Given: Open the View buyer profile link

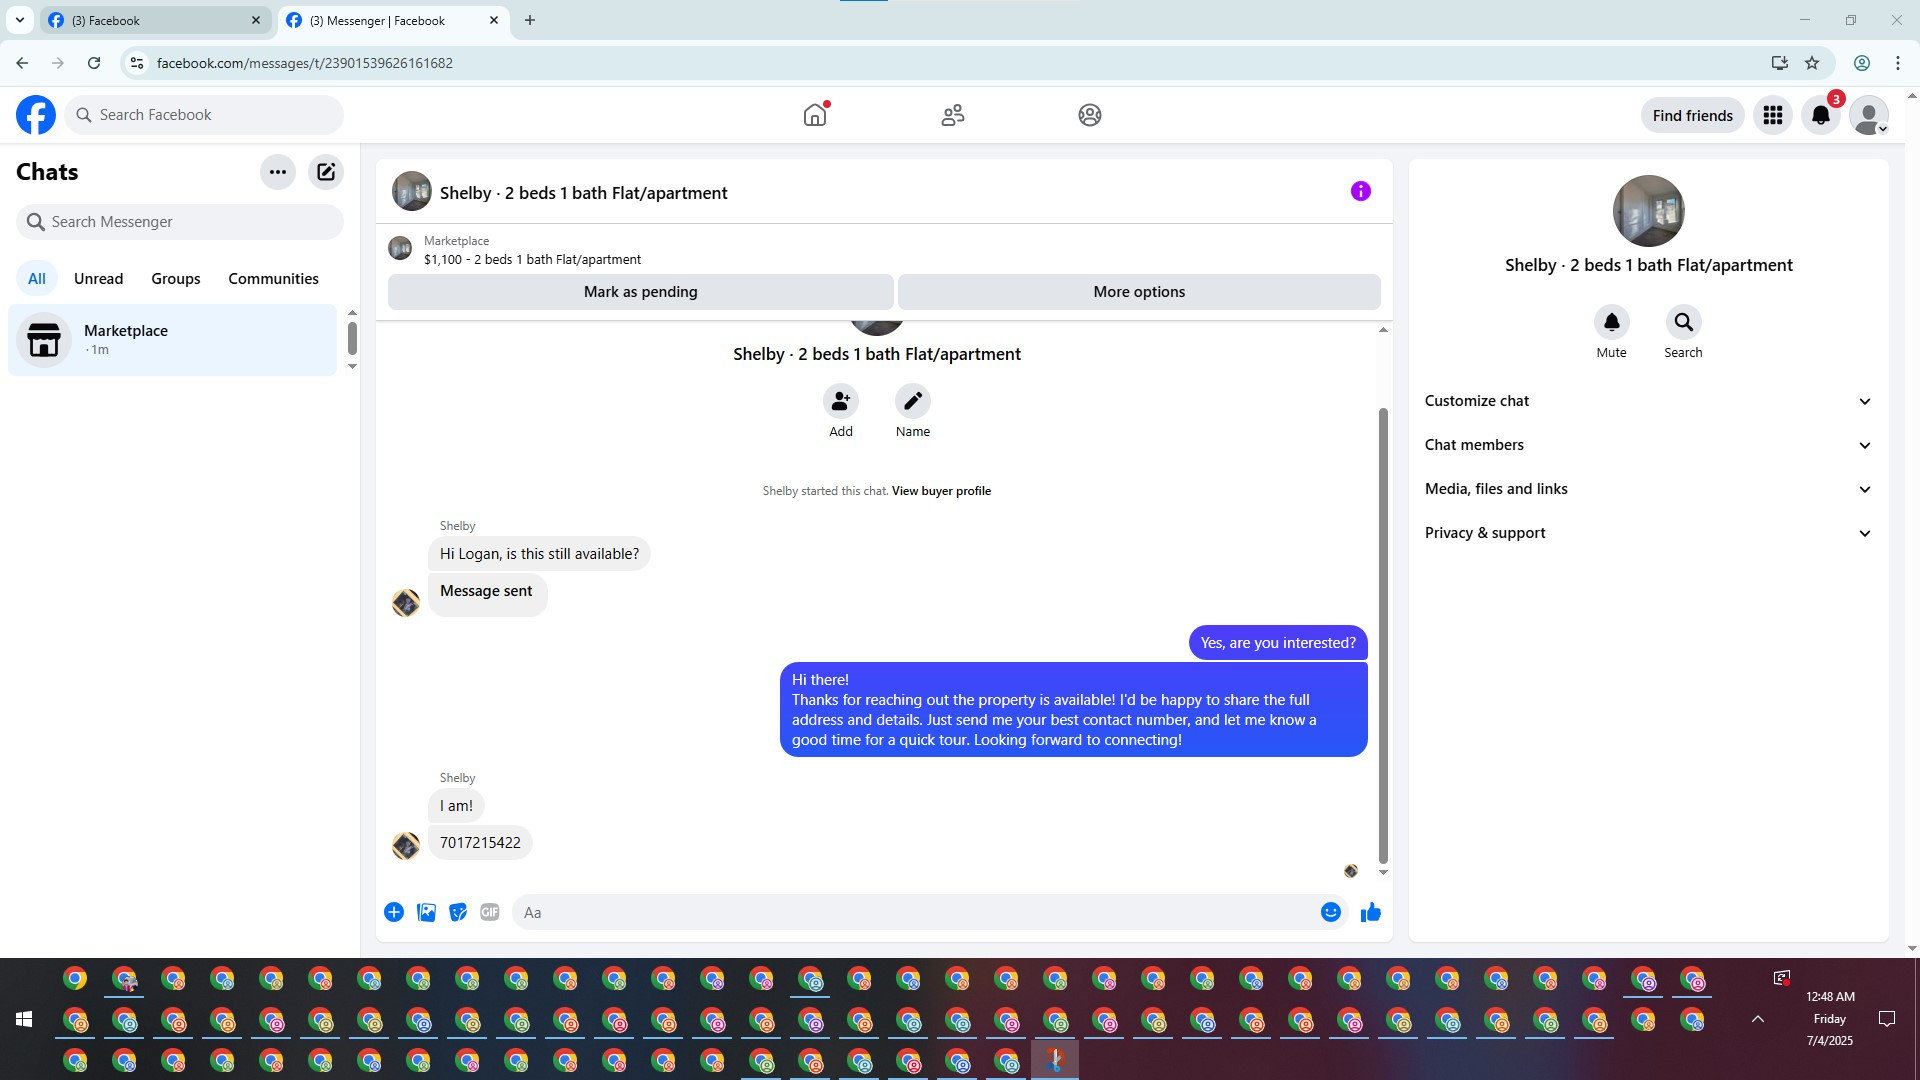Looking at the screenshot, I should point(940,491).
